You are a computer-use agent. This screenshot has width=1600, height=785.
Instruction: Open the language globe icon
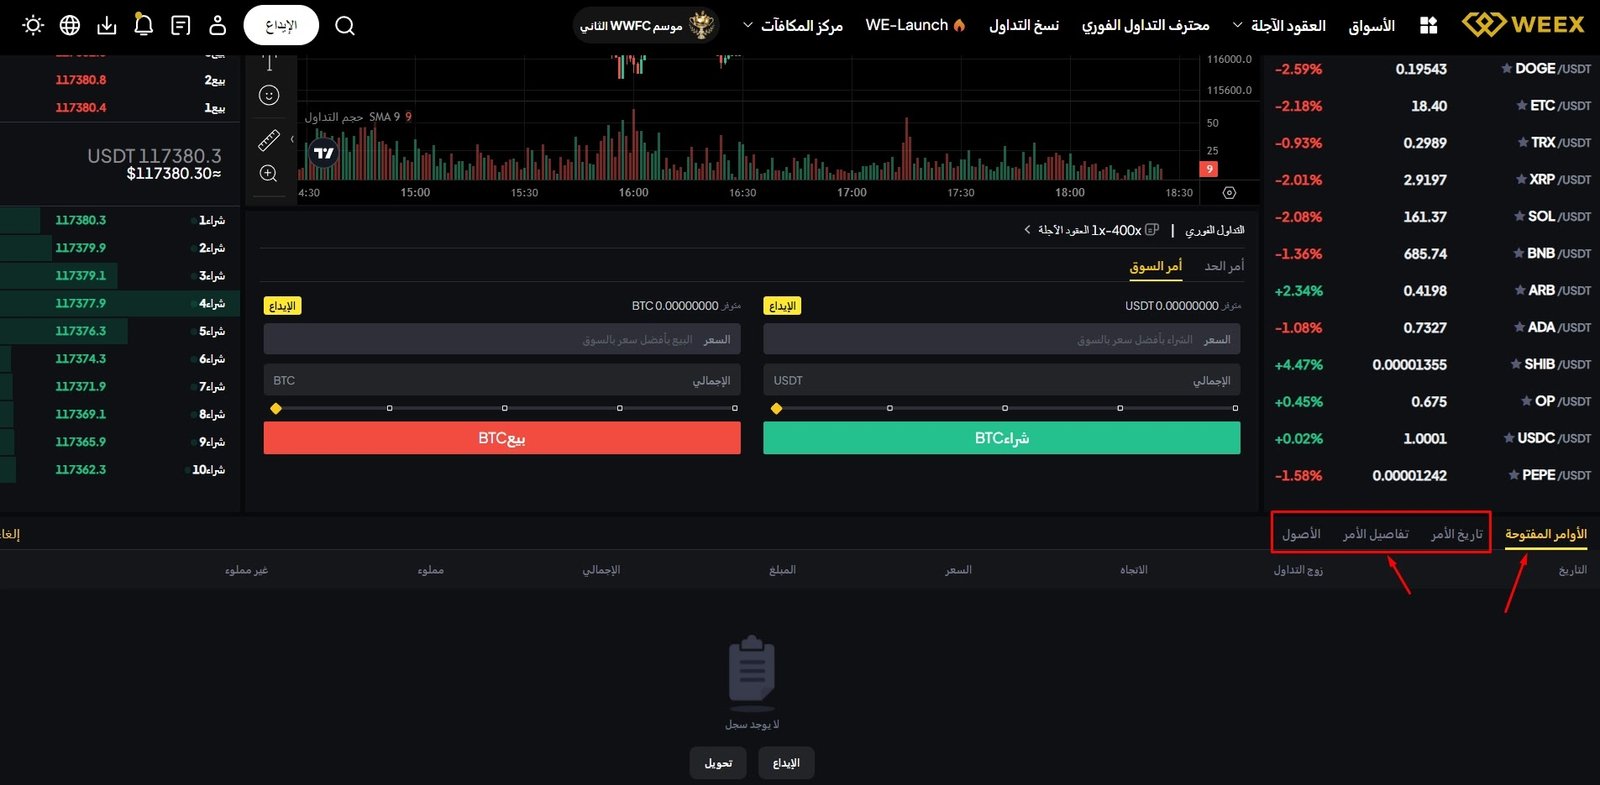(70, 25)
